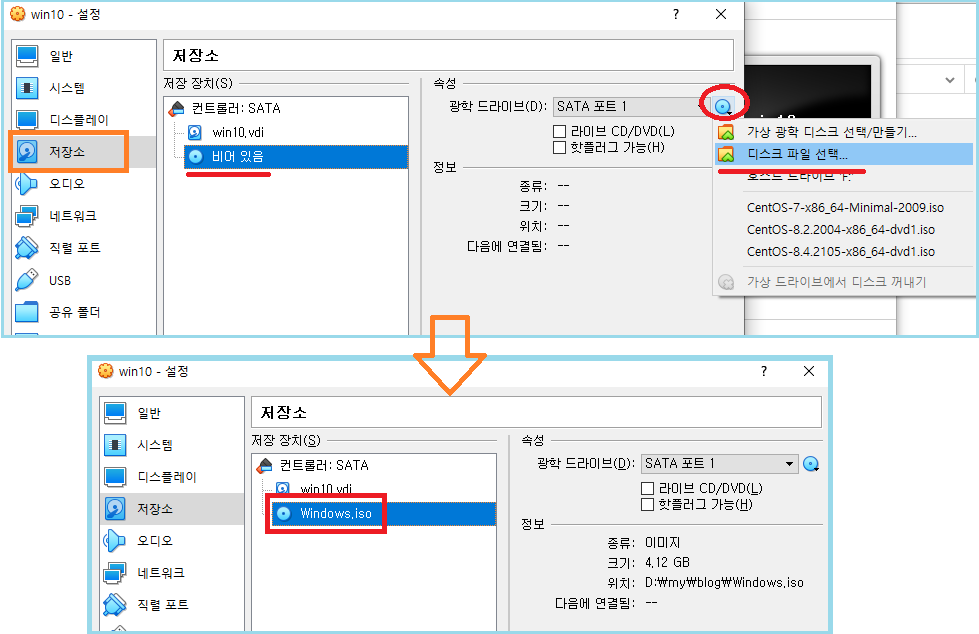979x634 pixels.
Task: Open SATA 포트 1 dropdown in the upper dialog
Action: pos(631,107)
